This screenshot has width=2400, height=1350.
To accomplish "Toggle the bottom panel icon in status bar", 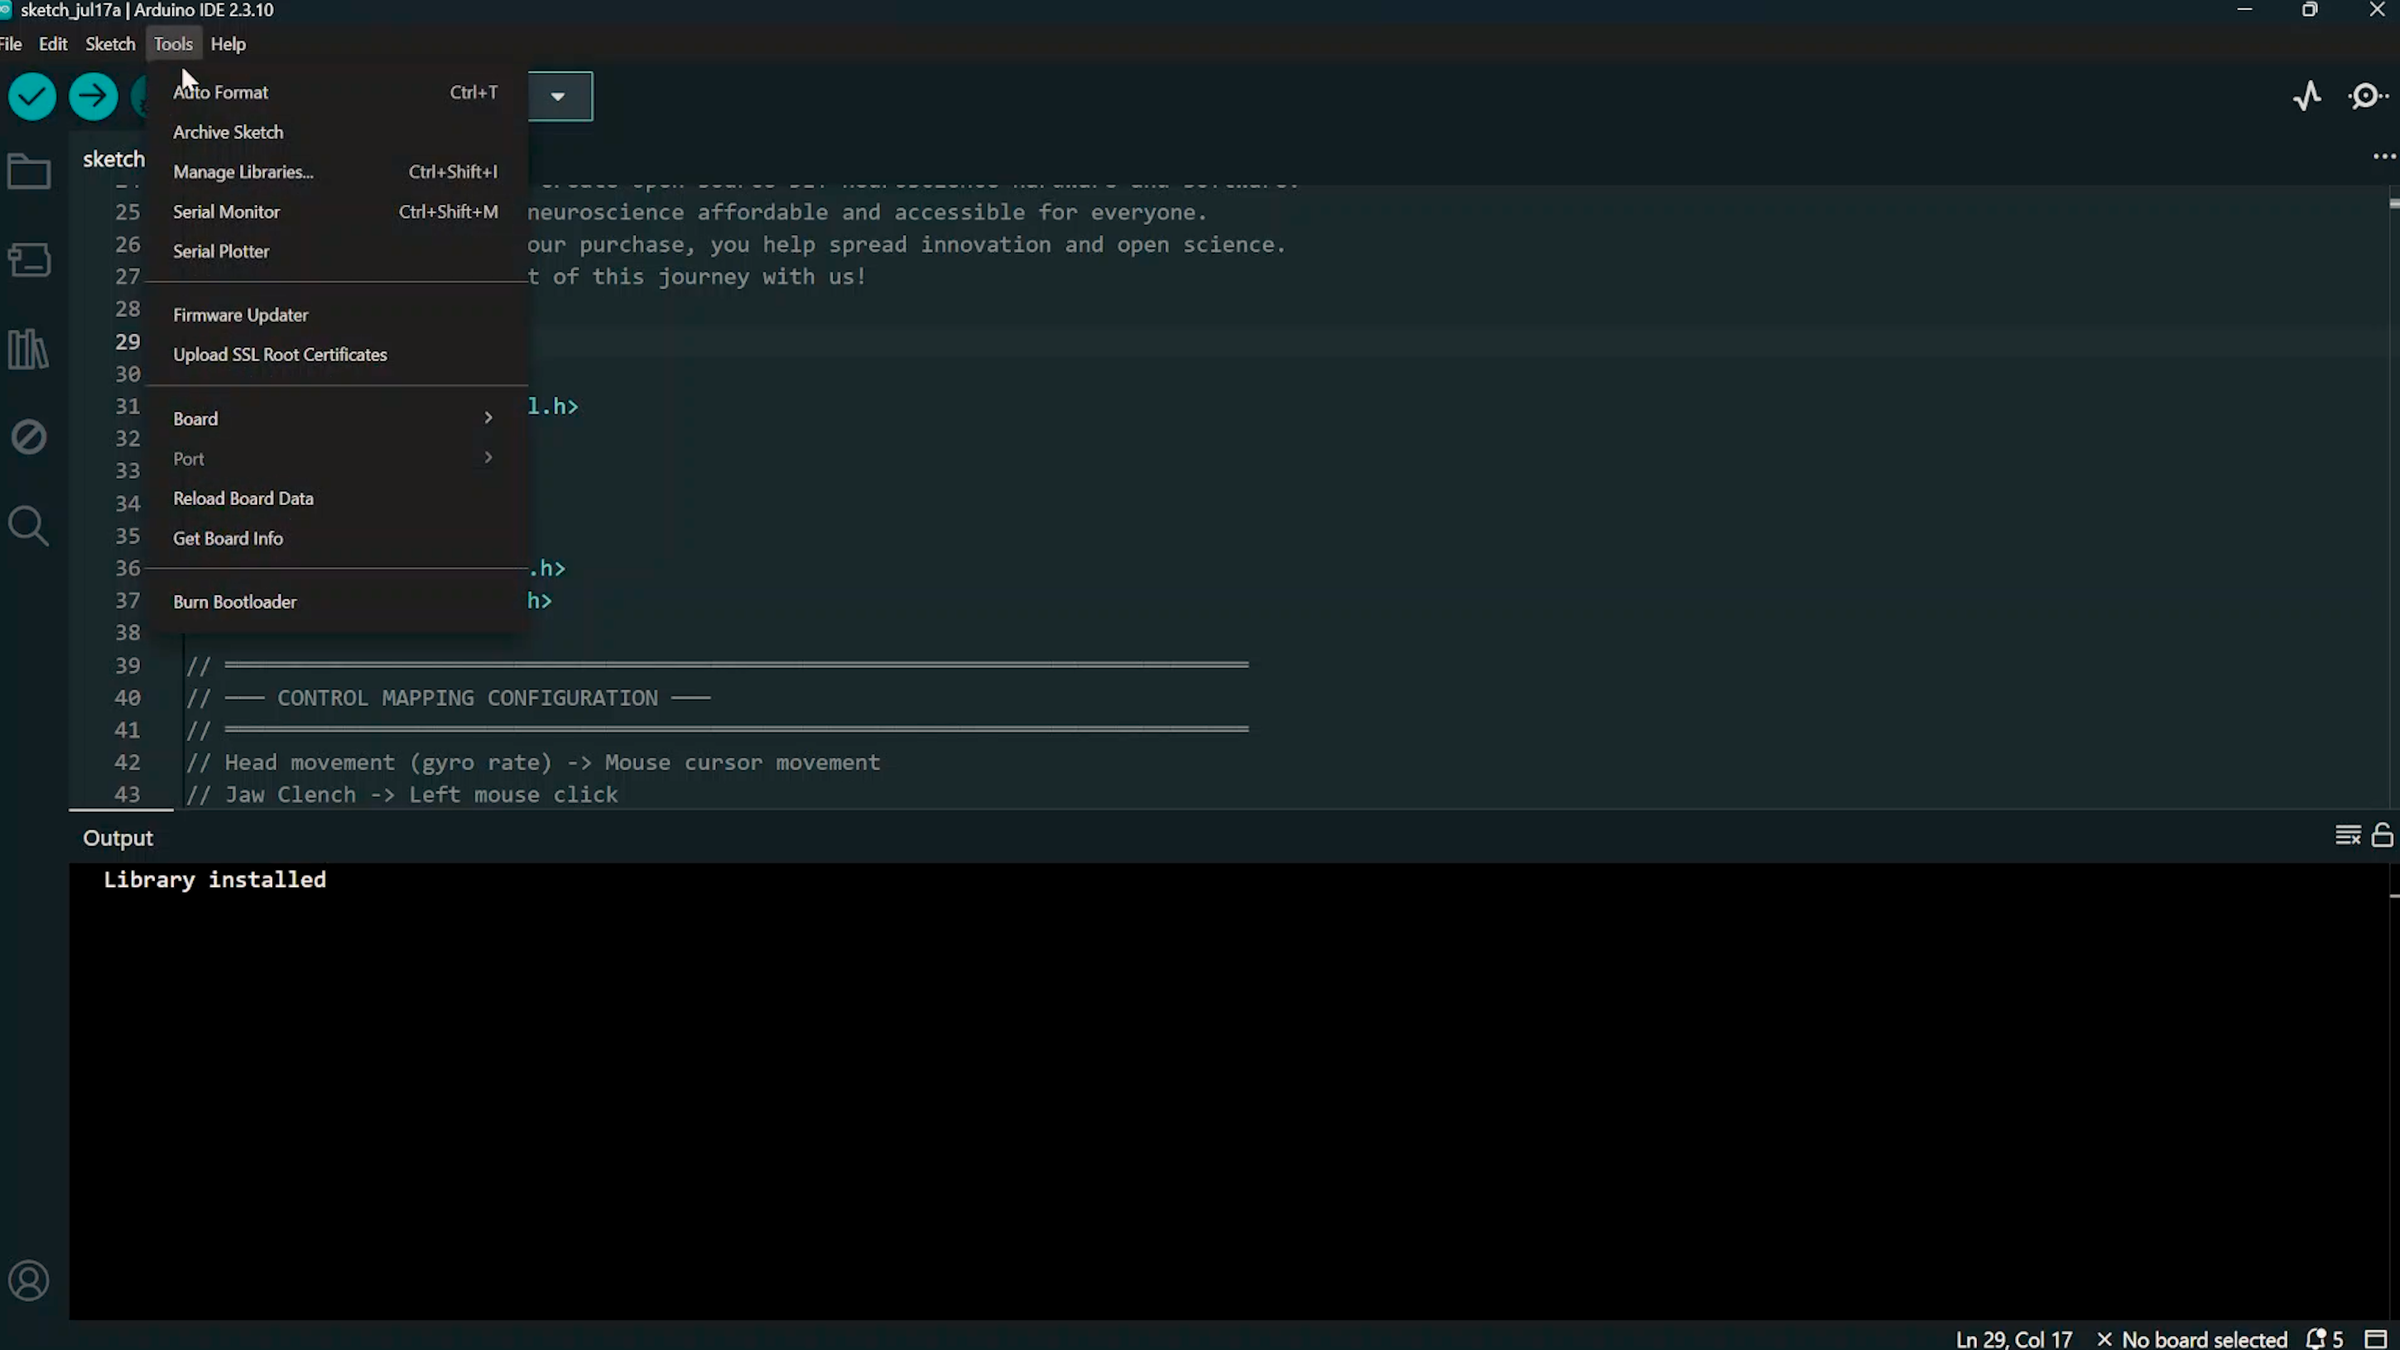I will click(x=2376, y=1339).
